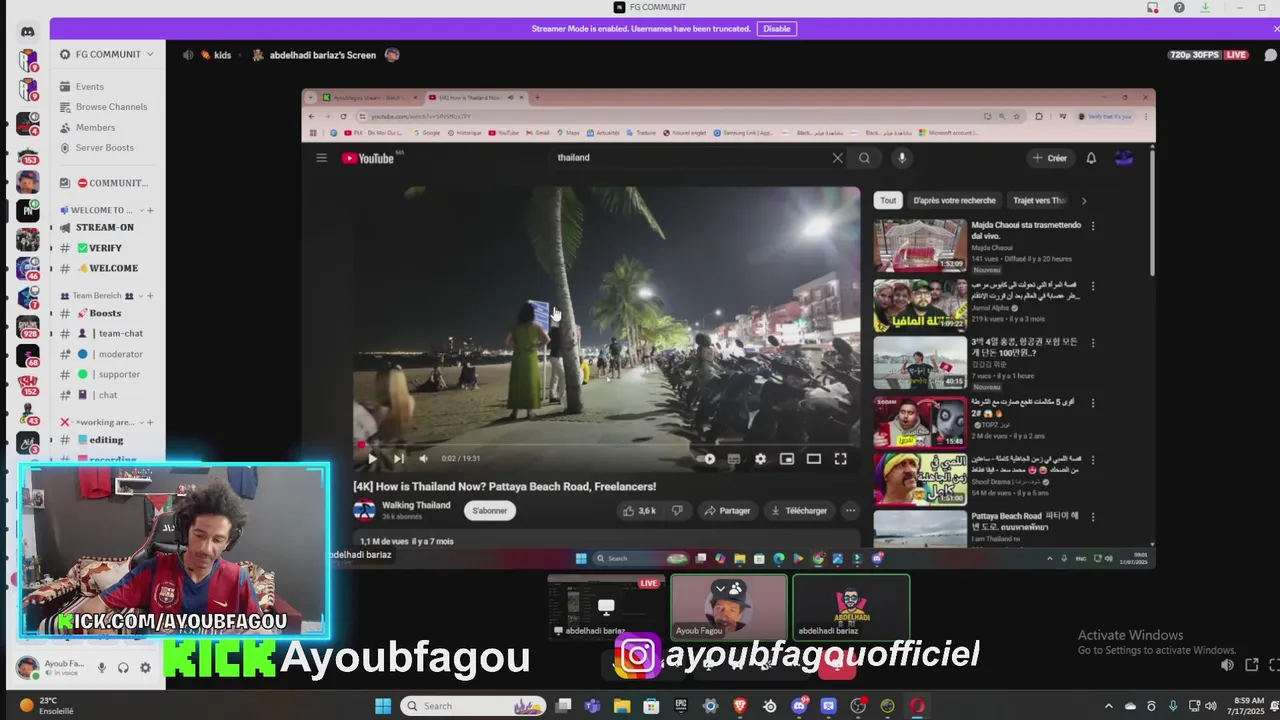
Task: Click the Windows taskbar Search box
Action: point(473,706)
